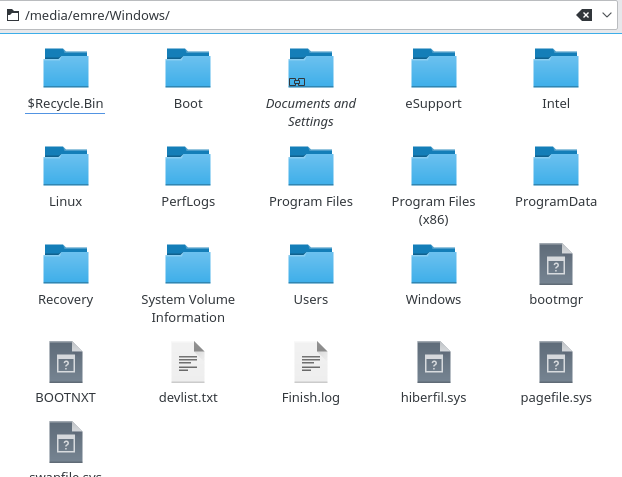
Task: Click the "System Volume Information" label
Action: 188,308
